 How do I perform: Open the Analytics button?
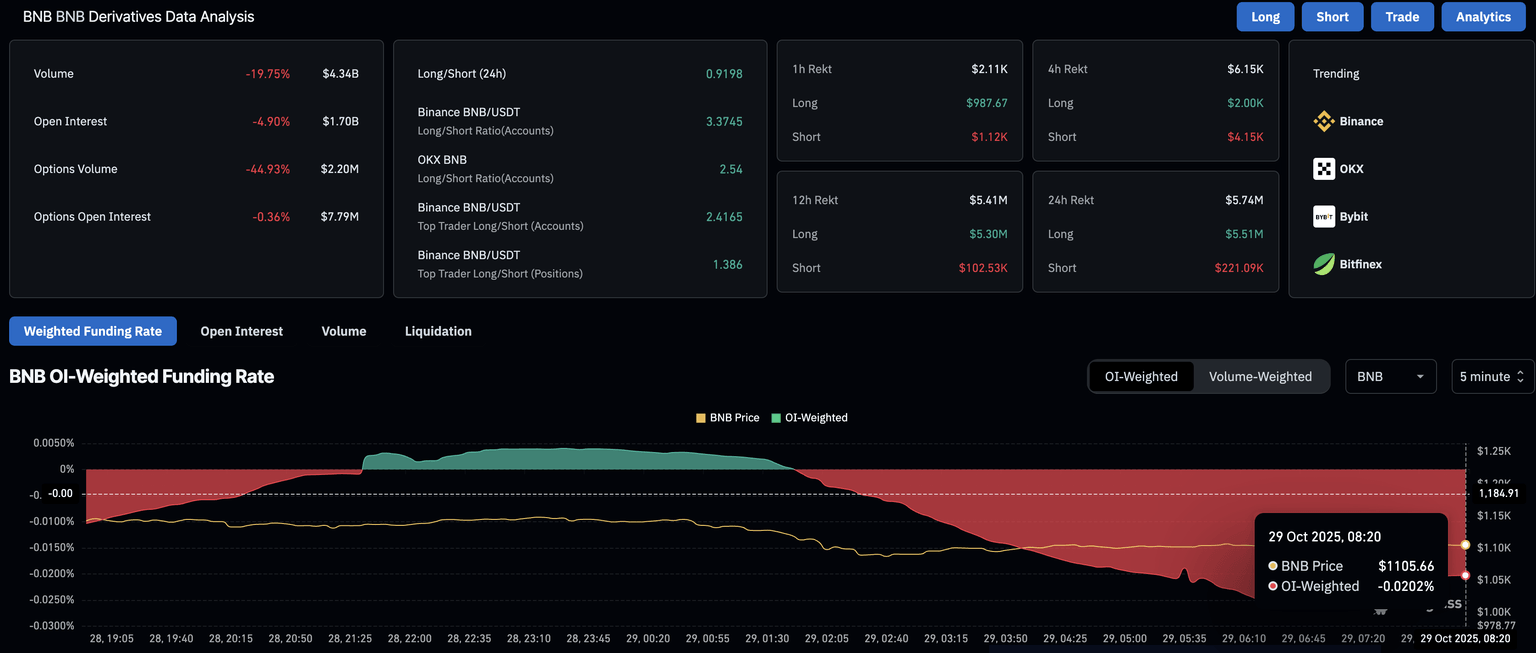[1483, 17]
